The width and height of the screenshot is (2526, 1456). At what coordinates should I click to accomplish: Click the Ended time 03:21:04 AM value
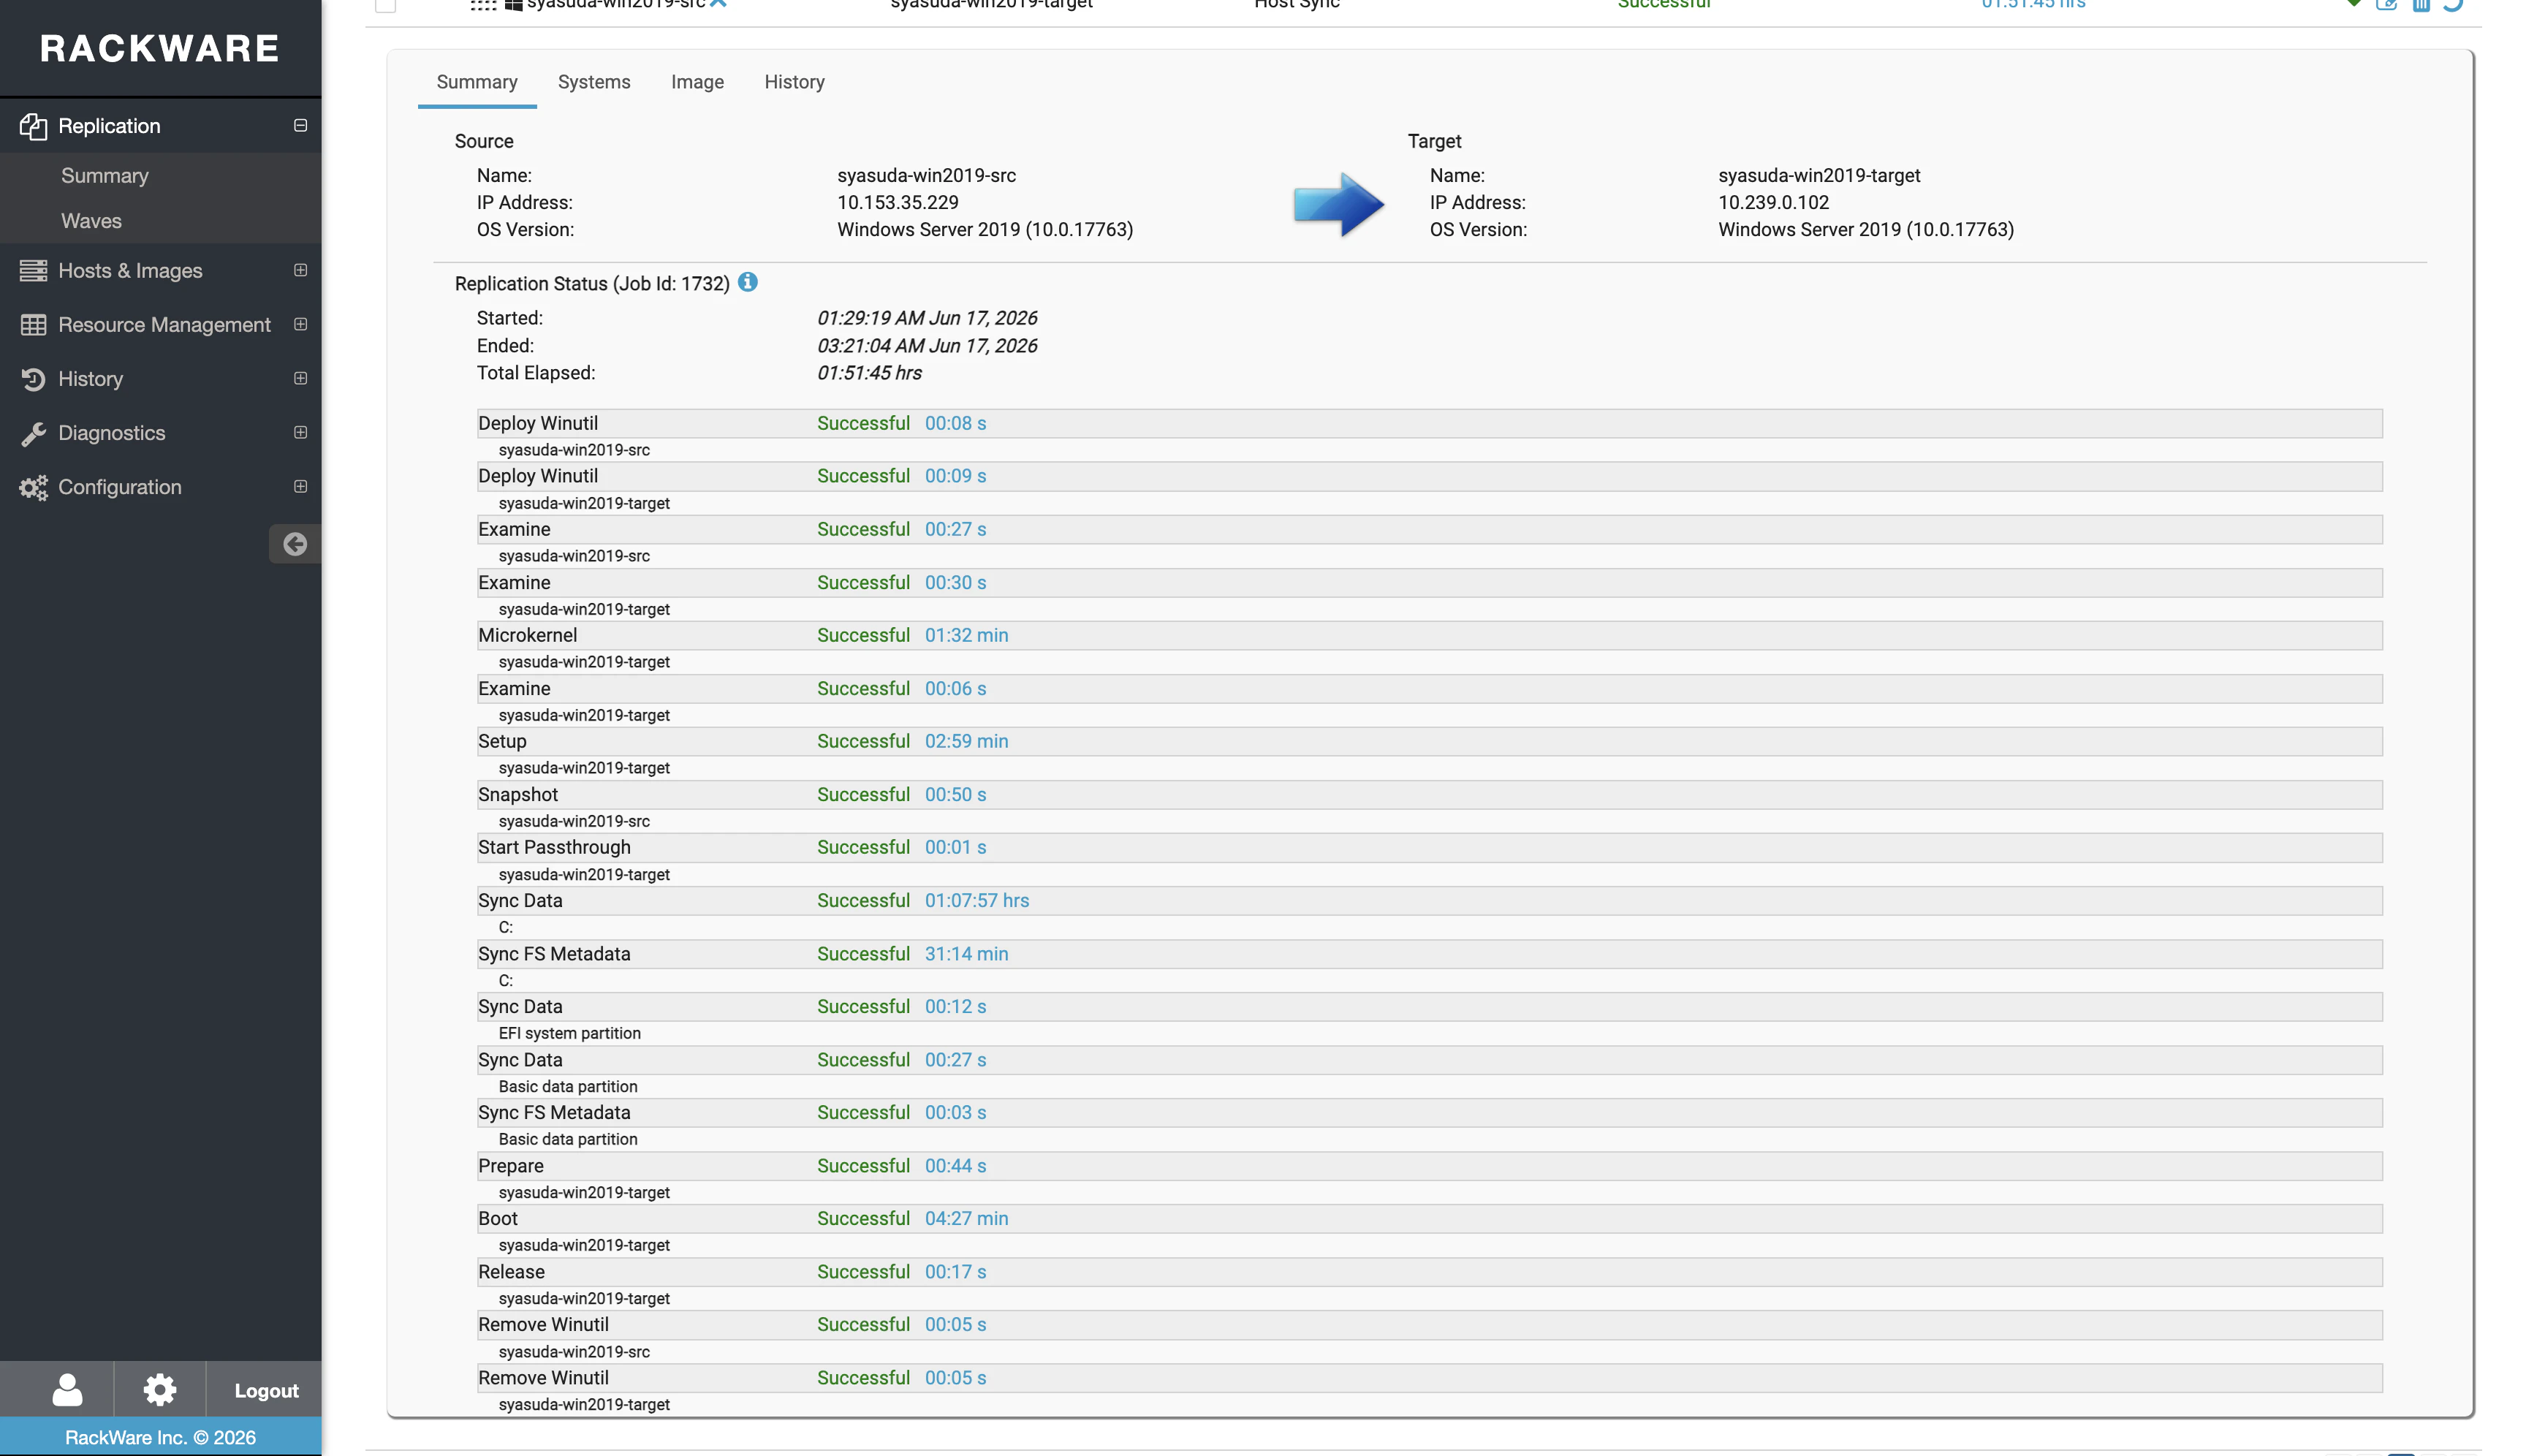pyautogui.click(x=927, y=345)
